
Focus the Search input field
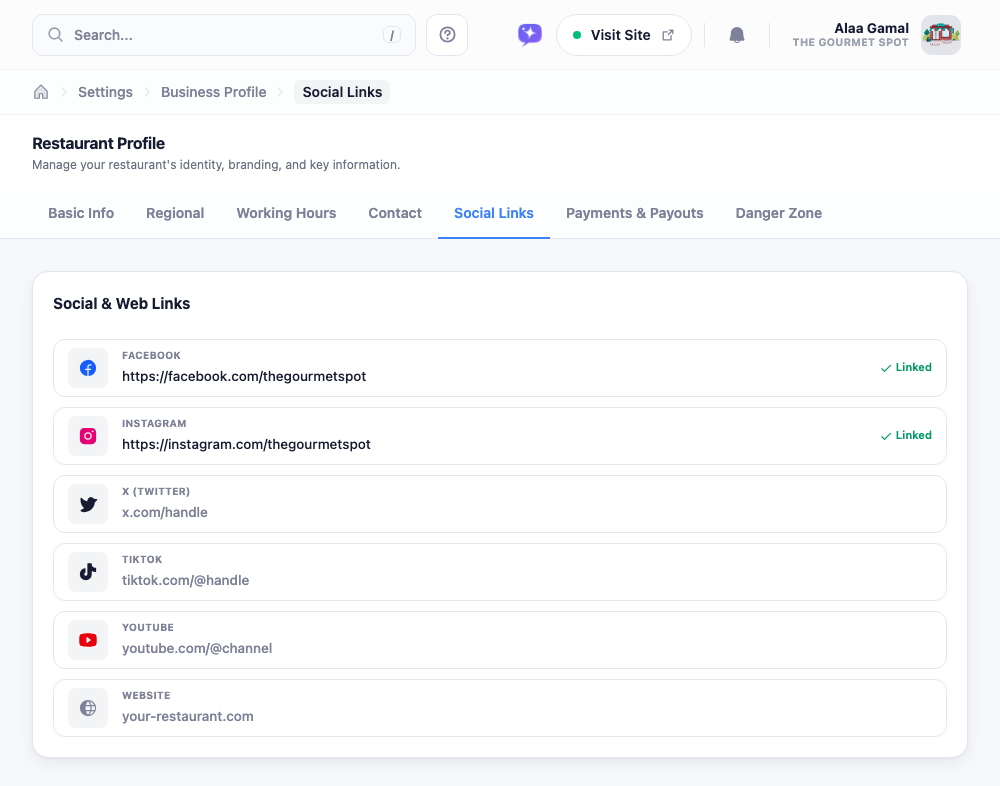pyautogui.click(x=224, y=34)
